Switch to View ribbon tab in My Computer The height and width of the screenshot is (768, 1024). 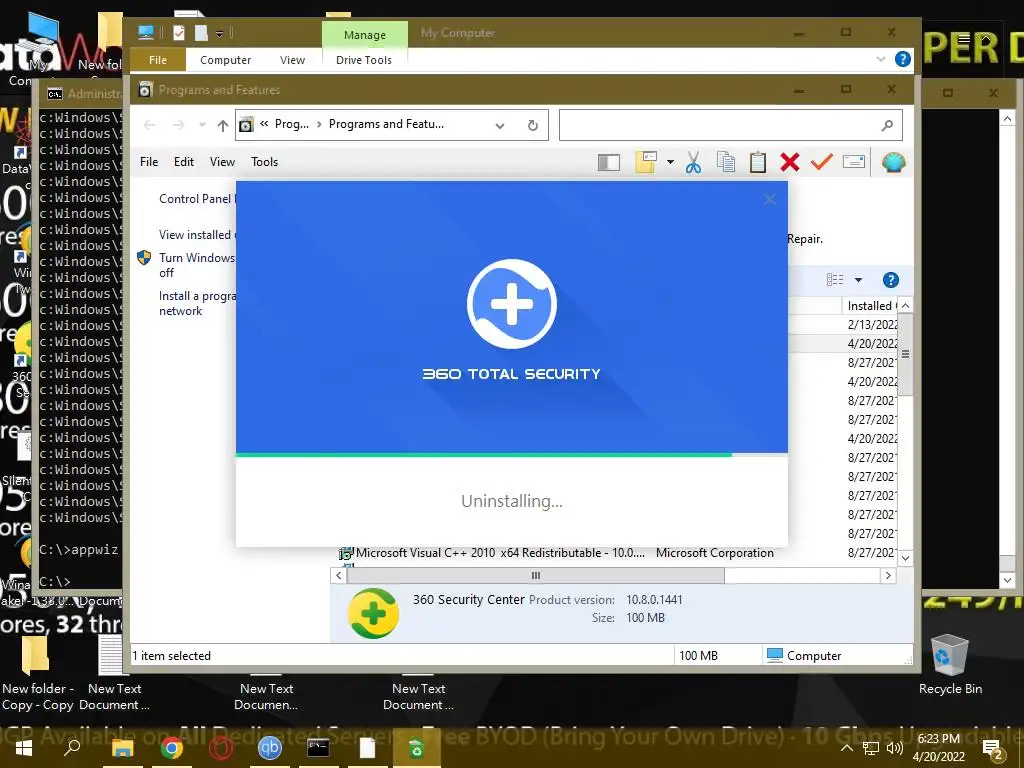[x=292, y=60]
